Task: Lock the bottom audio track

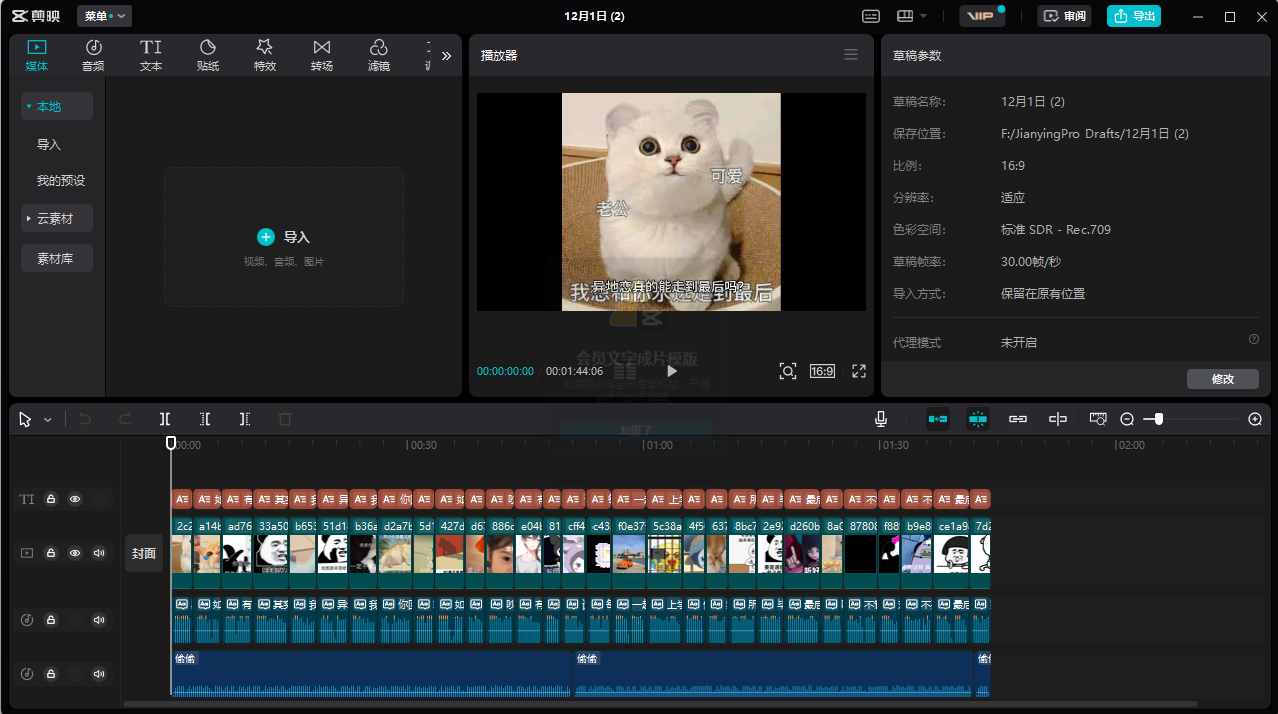Action: (51, 674)
